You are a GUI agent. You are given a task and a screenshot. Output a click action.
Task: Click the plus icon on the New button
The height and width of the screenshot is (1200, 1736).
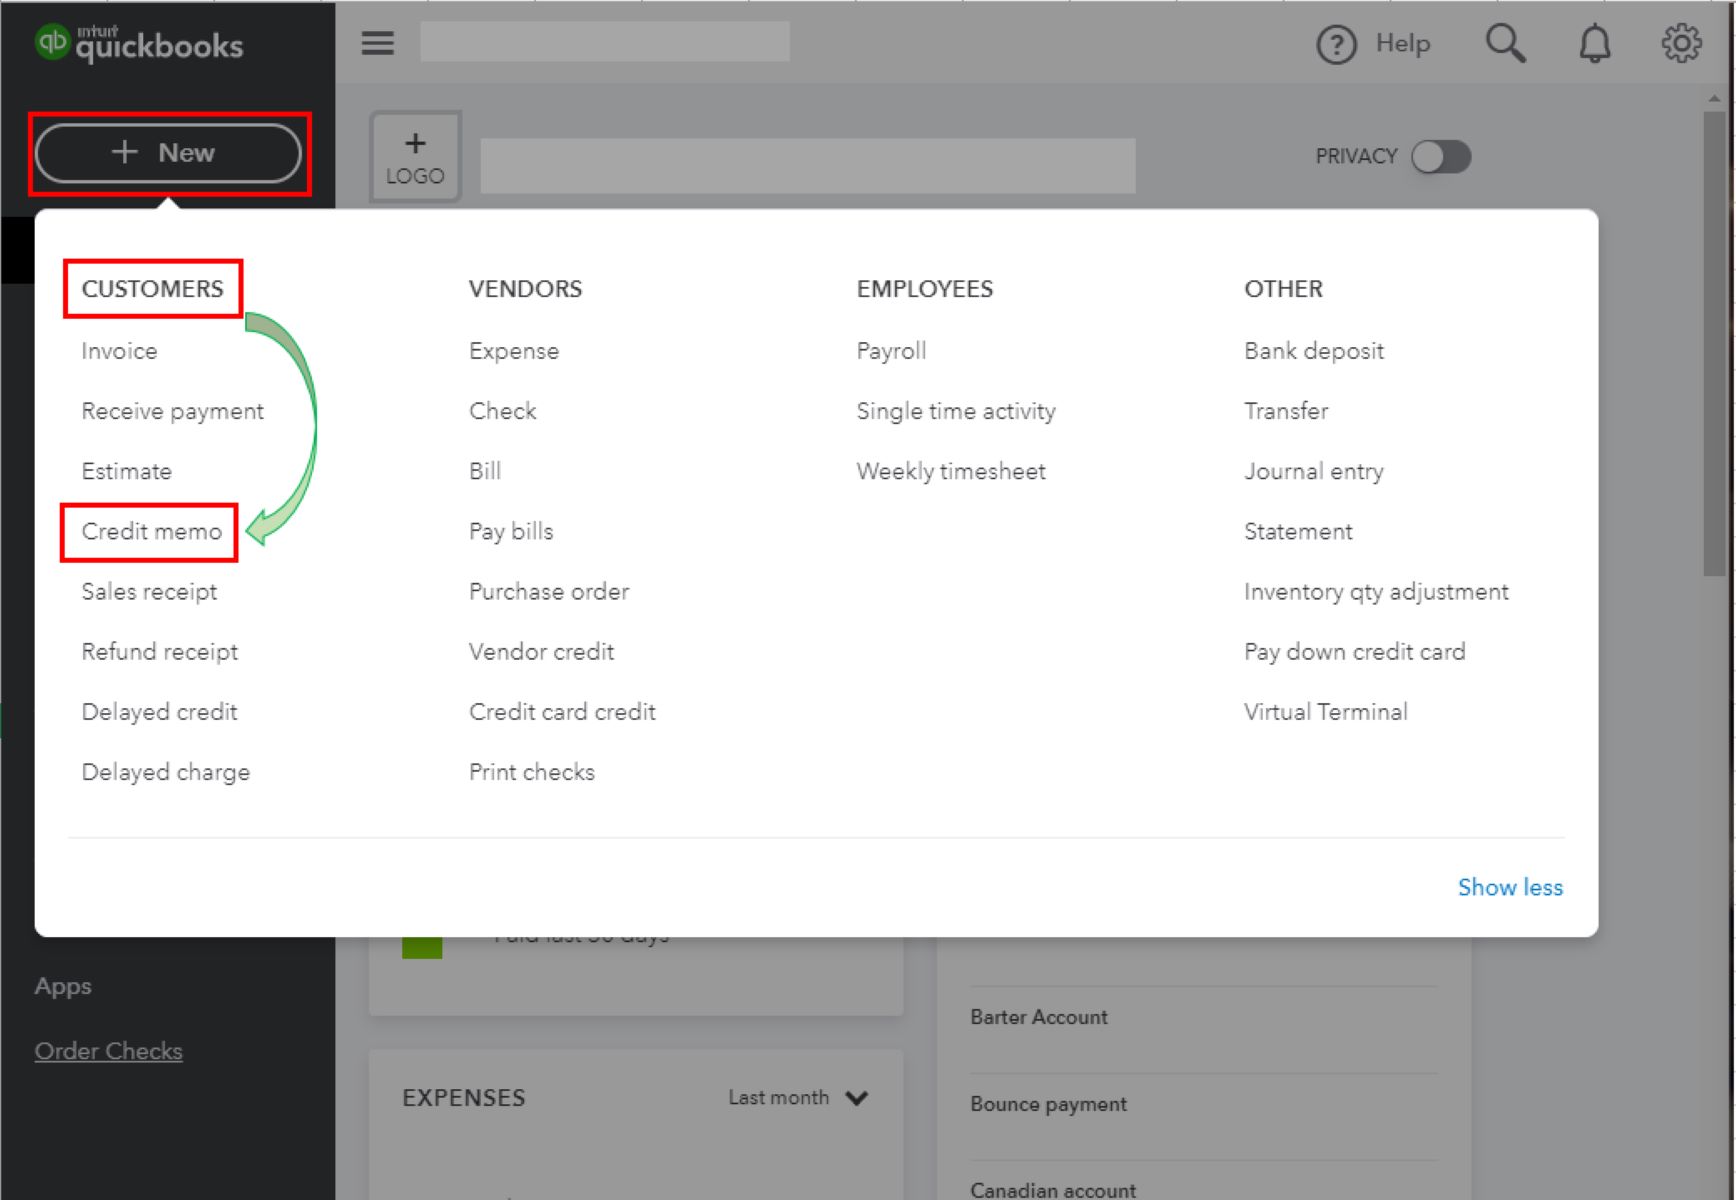[x=124, y=152]
